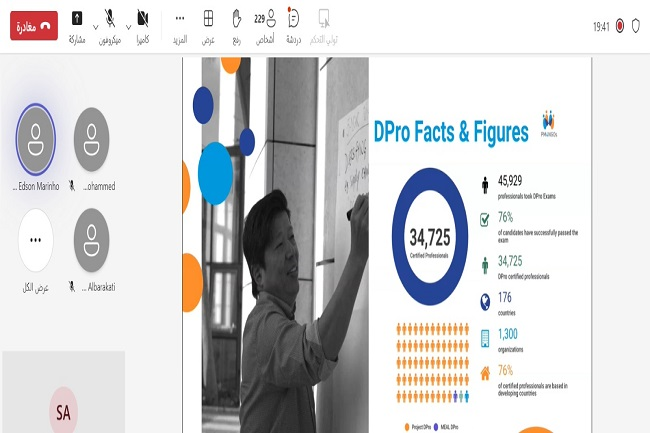Click the muted mic icon beside ...ohammed
The image size is (650, 433).
(x=72, y=186)
